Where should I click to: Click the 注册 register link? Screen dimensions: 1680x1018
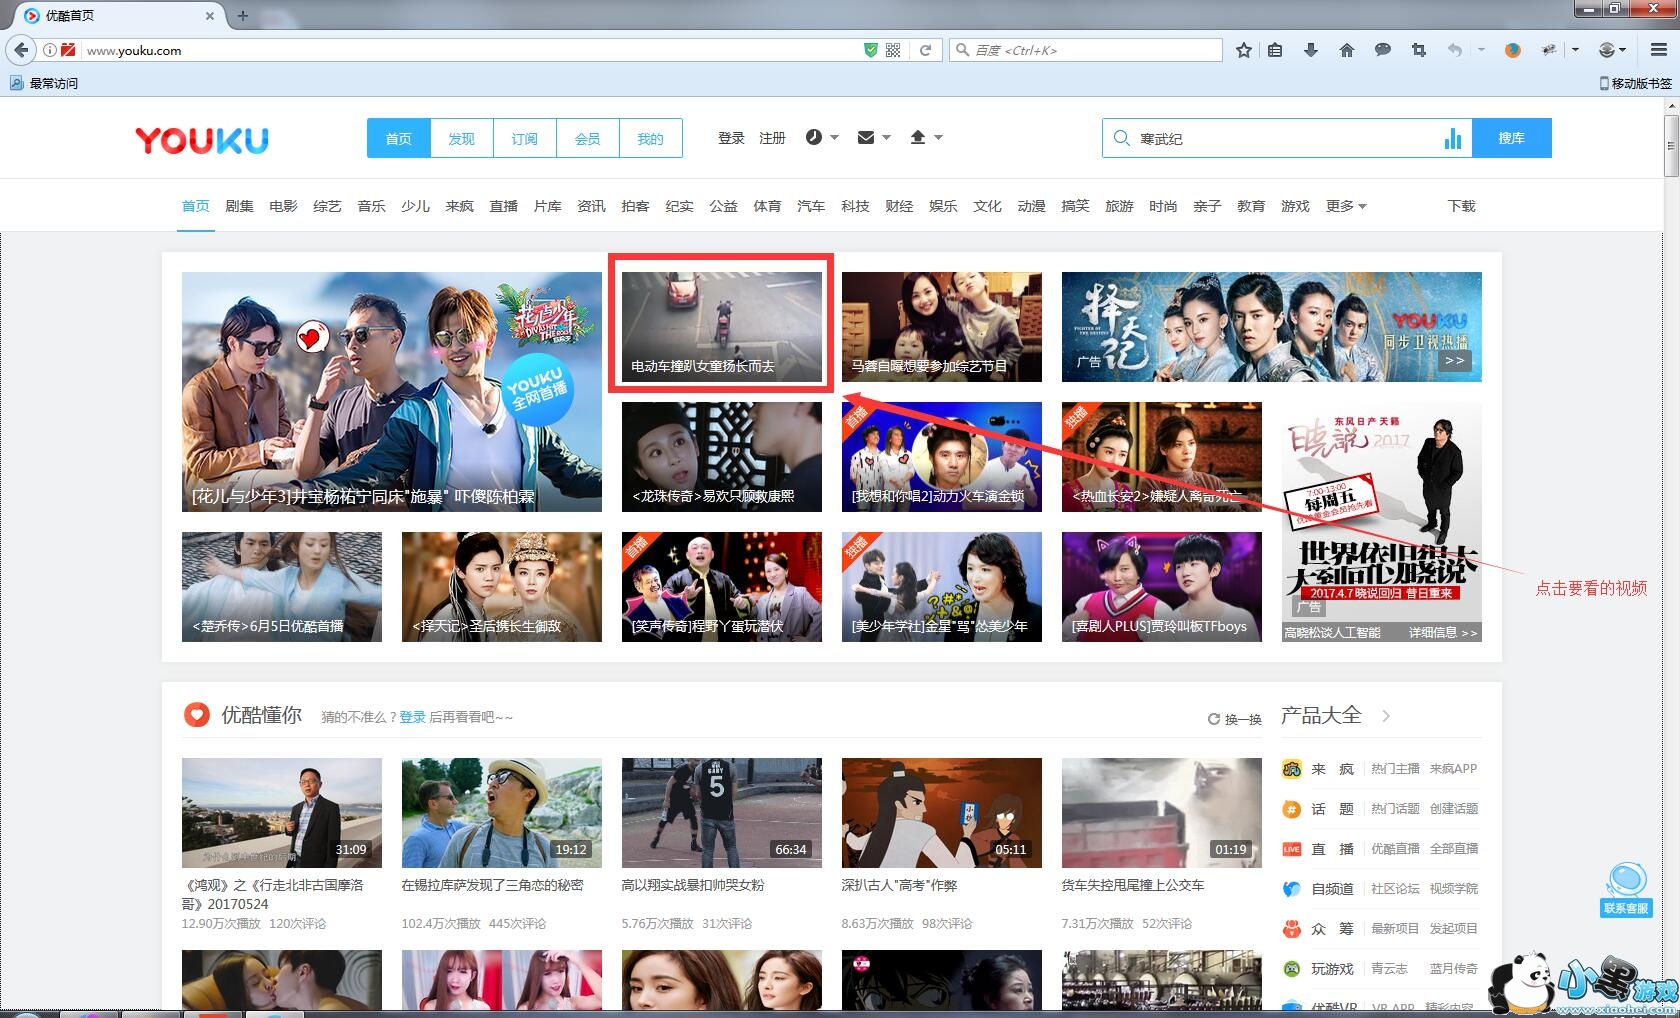click(772, 138)
